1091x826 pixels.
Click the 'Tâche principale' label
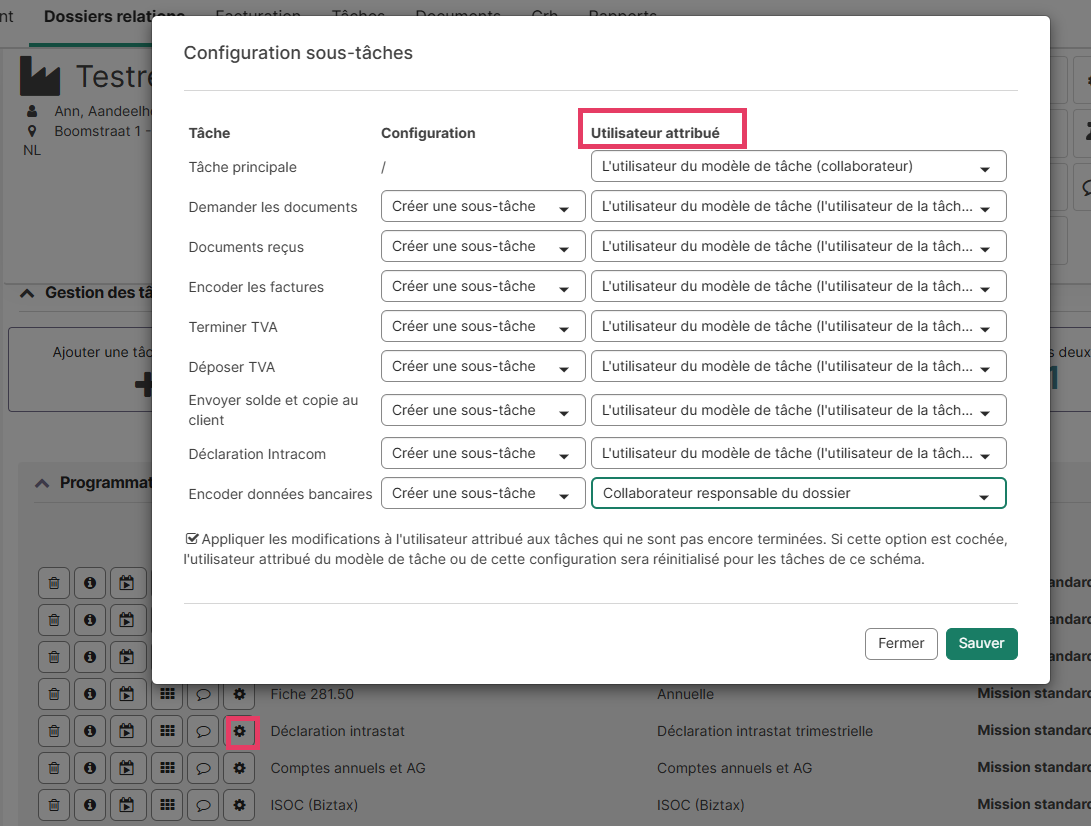(x=242, y=167)
